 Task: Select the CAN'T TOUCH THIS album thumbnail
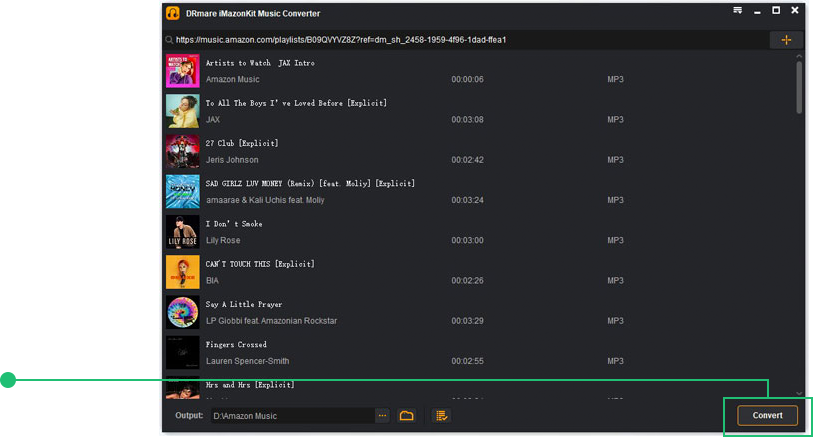(x=183, y=272)
